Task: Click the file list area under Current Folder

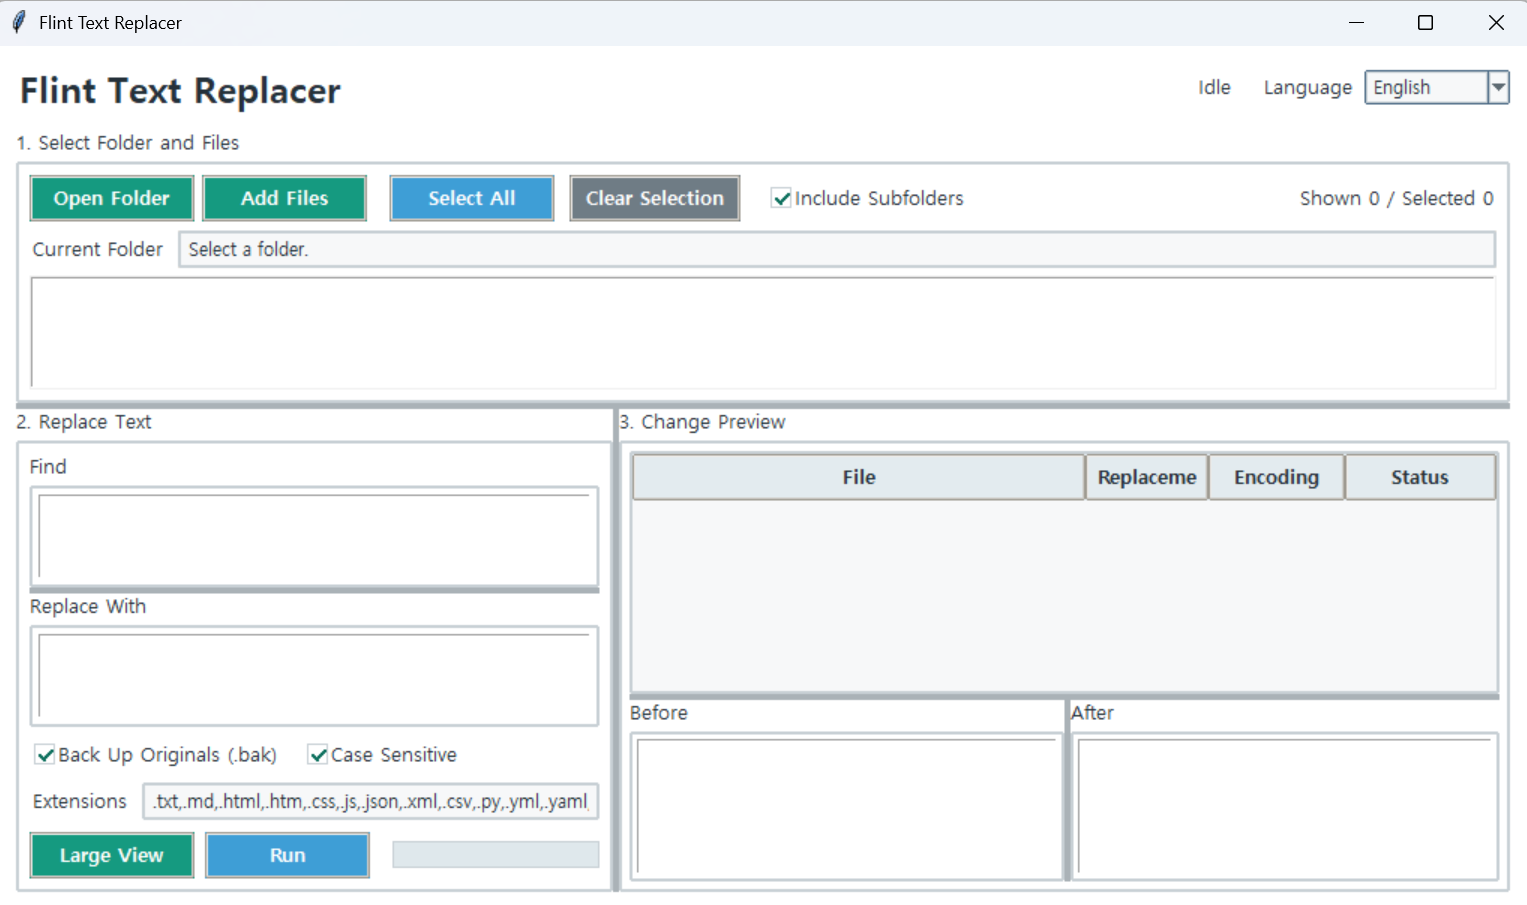Action: click(x=763, y=332)
